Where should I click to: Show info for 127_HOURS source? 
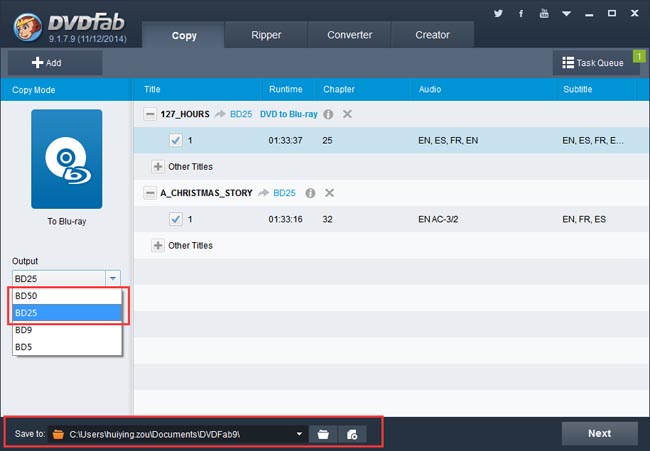point(328,114)
